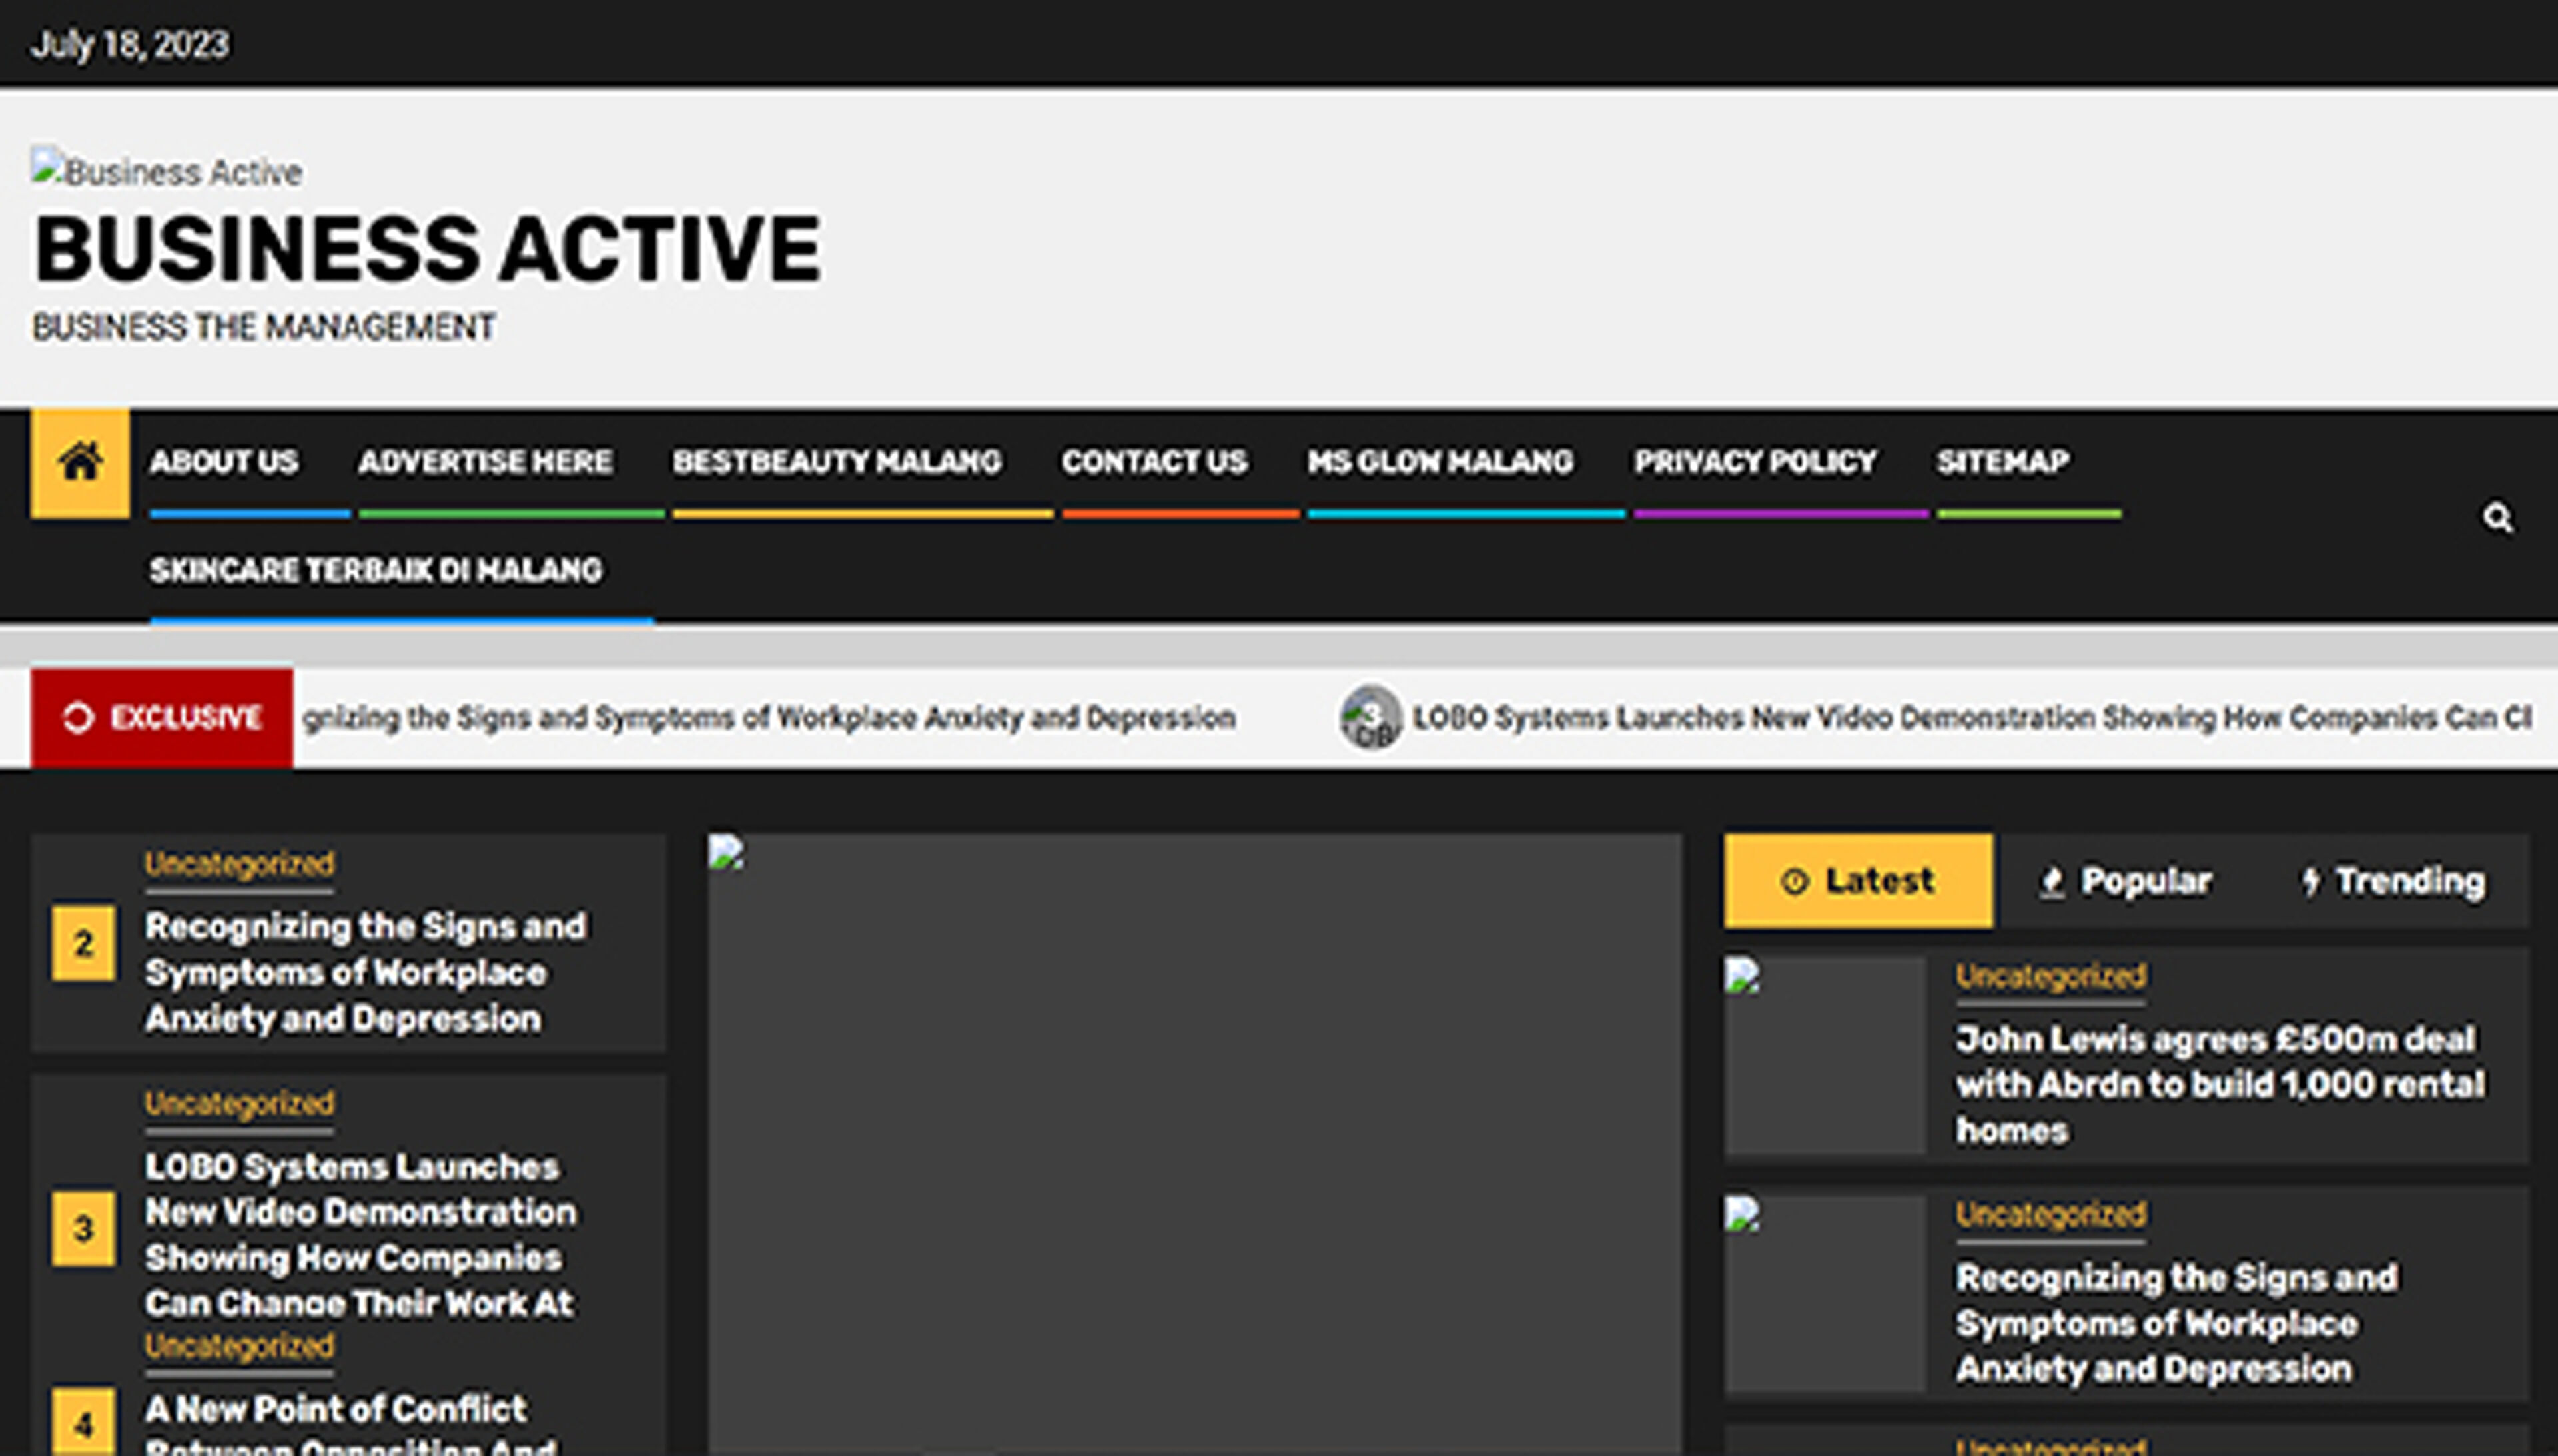
Task: Go to the Sitemap page
Action: [2002, 461]
